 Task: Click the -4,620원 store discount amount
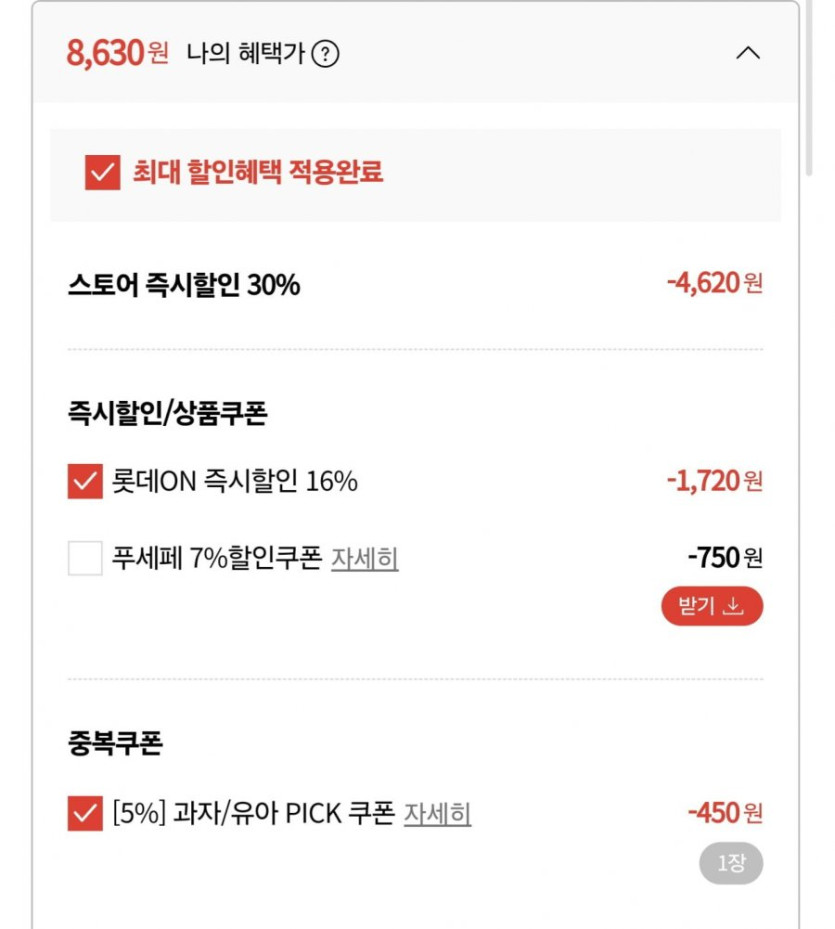click(714, 284)
